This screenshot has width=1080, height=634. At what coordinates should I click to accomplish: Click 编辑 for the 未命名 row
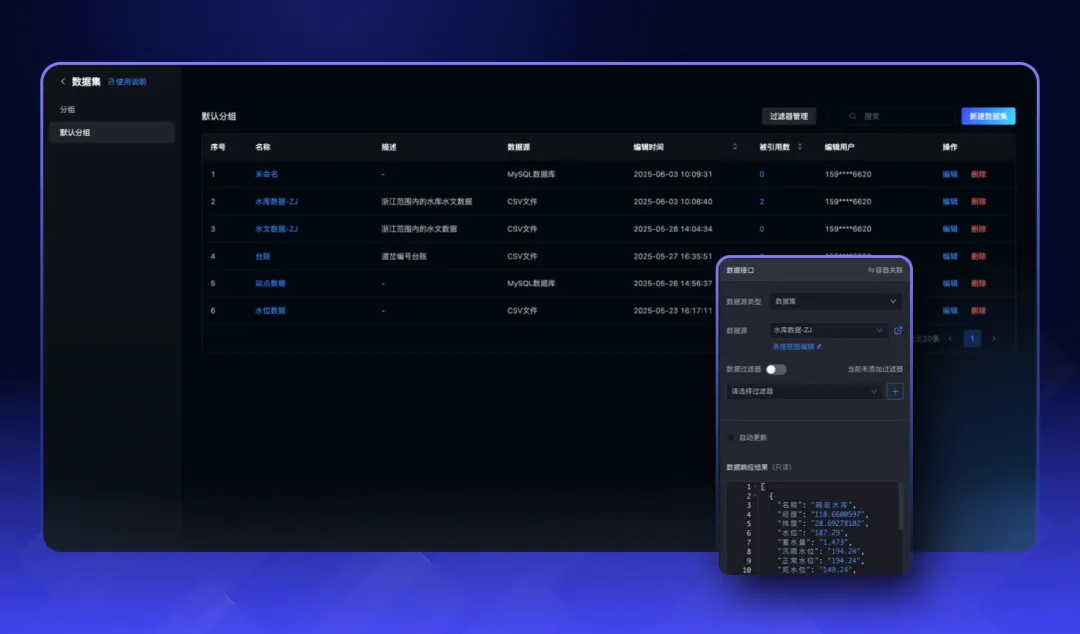pos(949,174)
